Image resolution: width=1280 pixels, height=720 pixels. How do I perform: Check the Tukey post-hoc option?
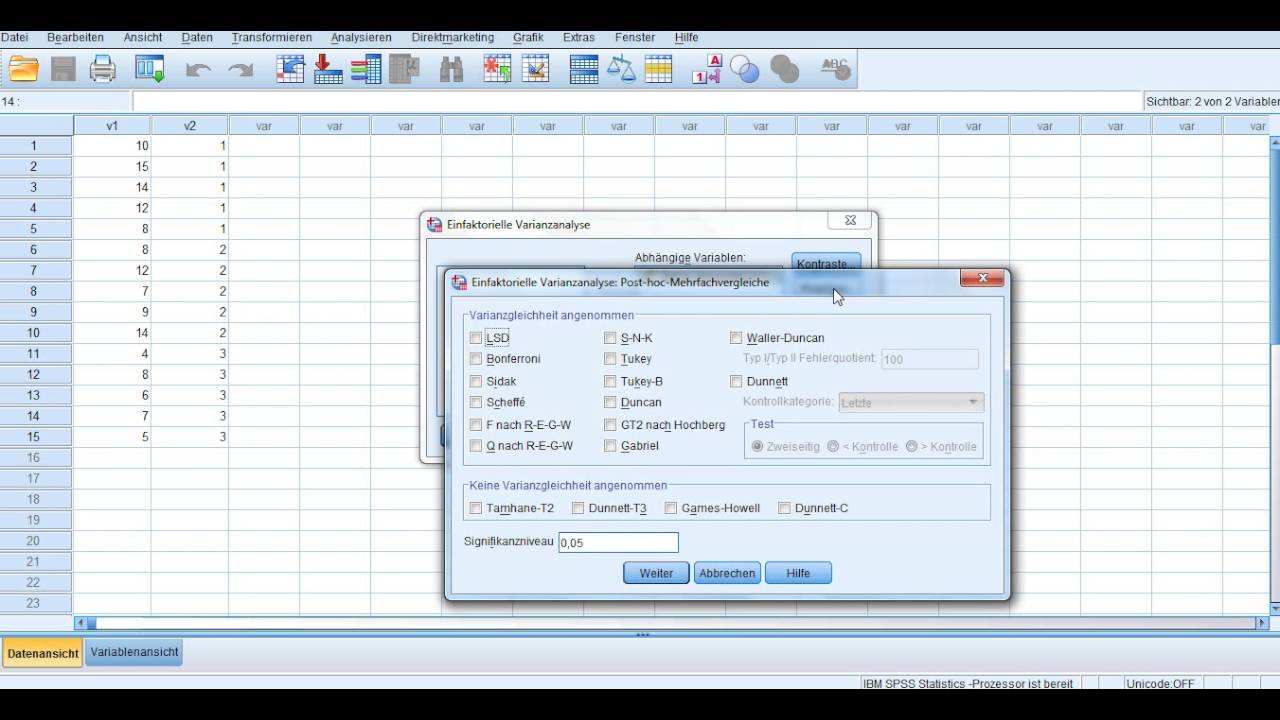click(610, 359)
